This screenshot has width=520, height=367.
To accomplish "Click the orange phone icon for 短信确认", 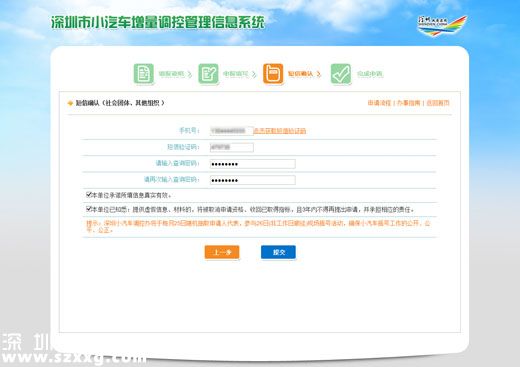I will (x=273, y=74).
